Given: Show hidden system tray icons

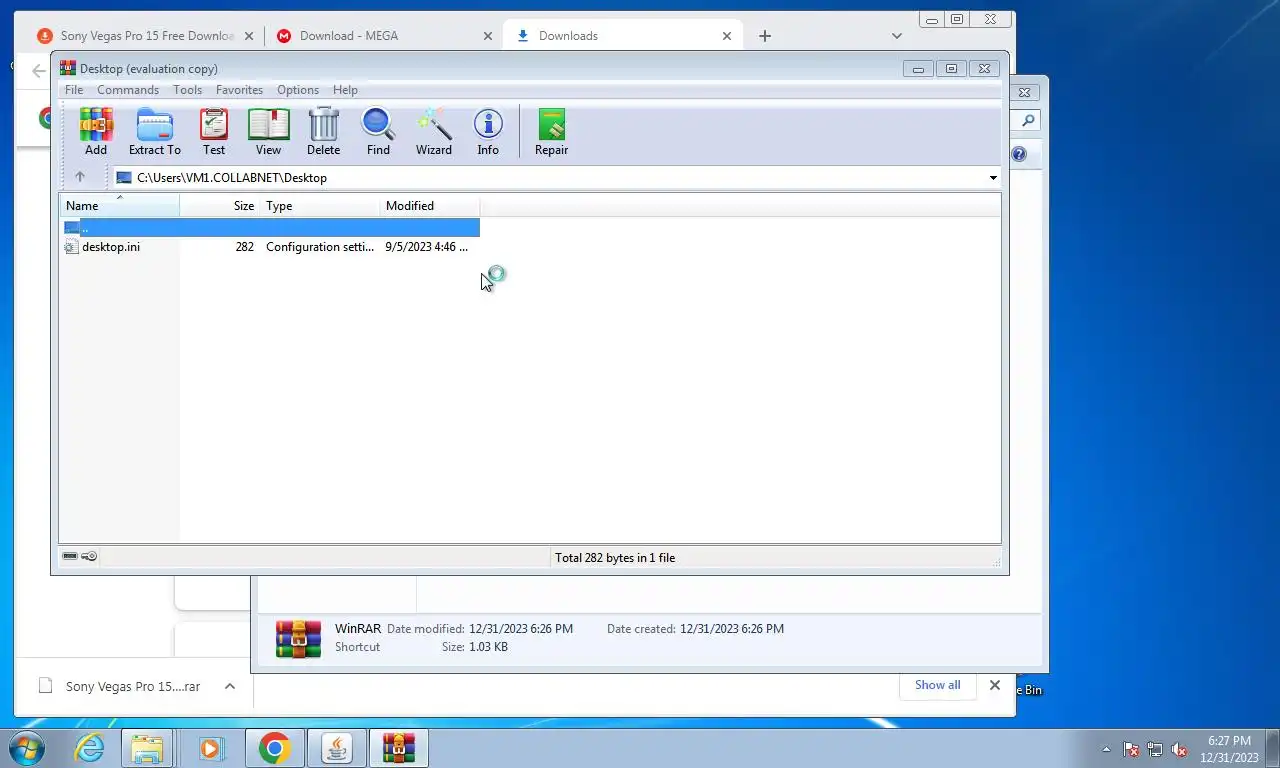Looking at the screenshot, I should point(1106,749).
